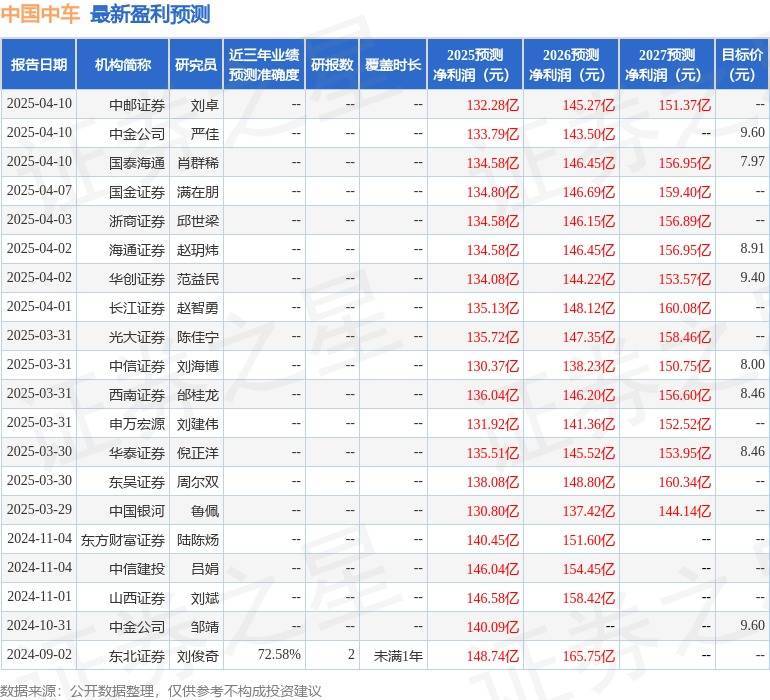Click 2026 profit value 165.75亿
Viewport: 770px width, 700px height.
(589, 655)
